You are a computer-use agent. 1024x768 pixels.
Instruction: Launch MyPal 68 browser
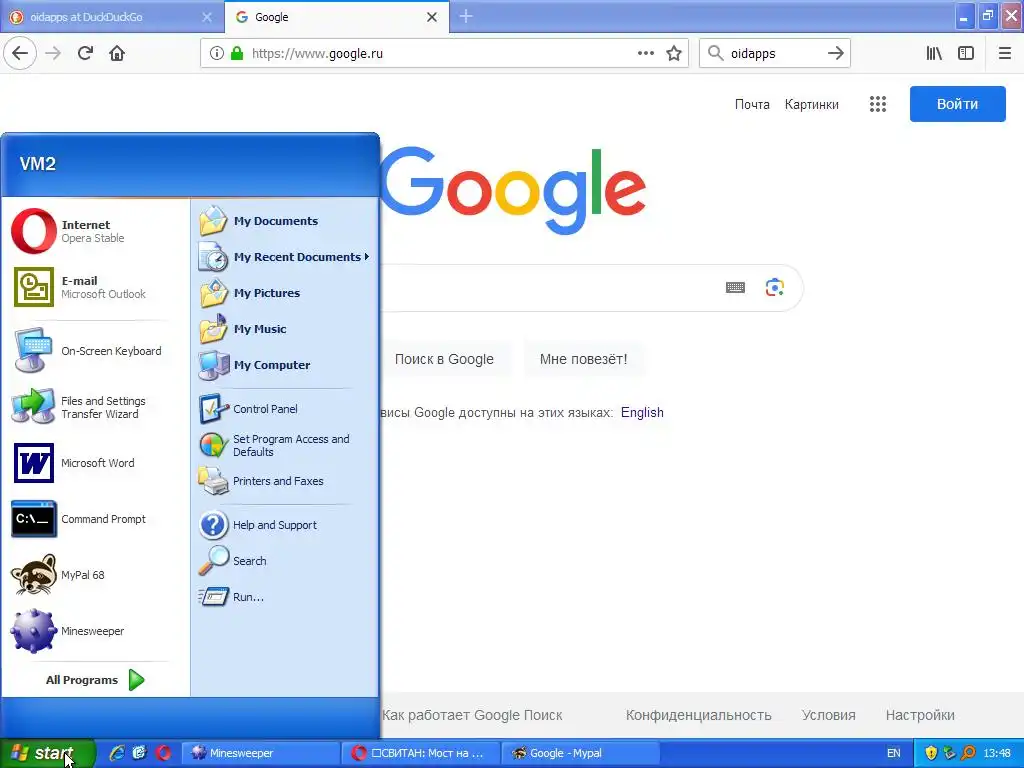point(95,575)
